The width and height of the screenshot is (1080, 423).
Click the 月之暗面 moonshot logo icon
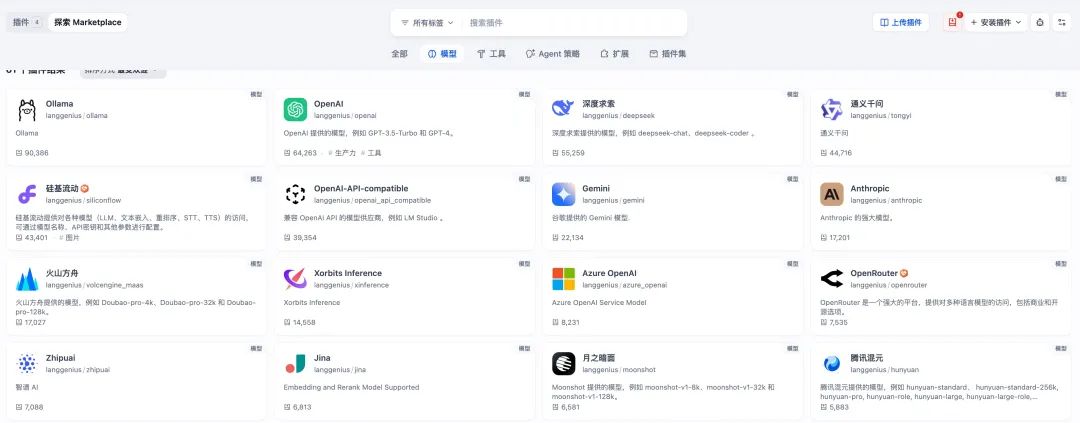[563, 364]
